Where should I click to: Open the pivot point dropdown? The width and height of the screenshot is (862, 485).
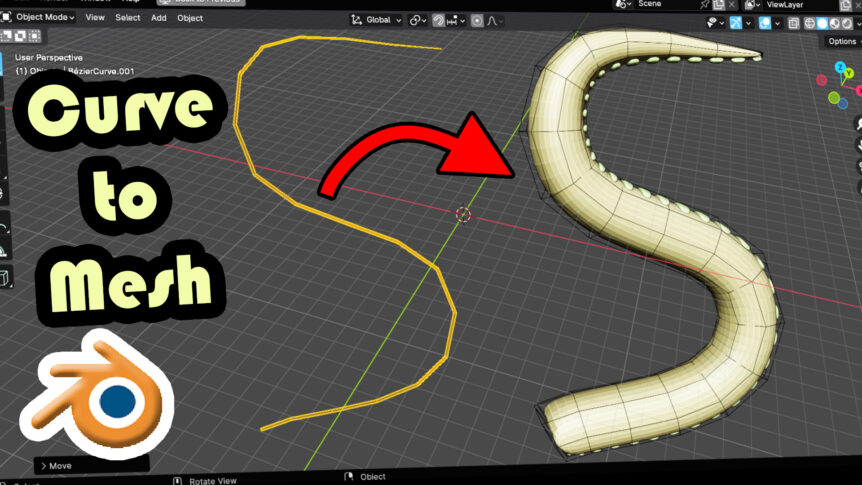[x=417, y=21]
